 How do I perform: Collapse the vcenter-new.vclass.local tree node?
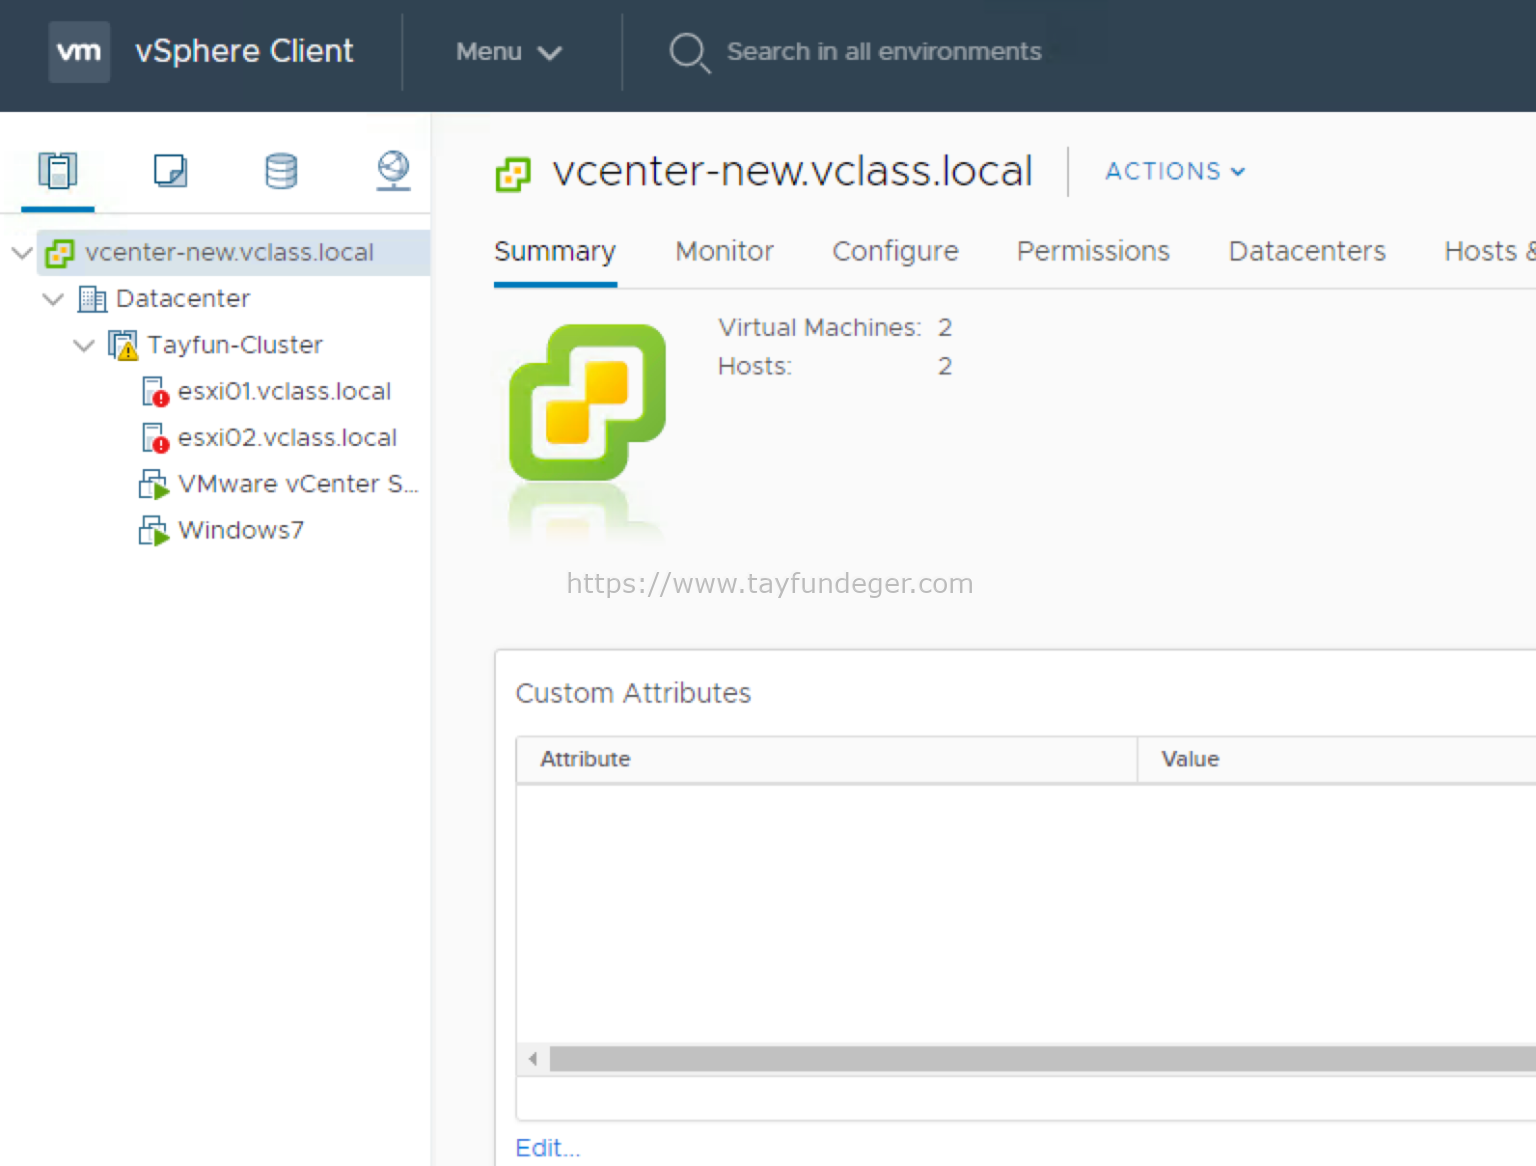[x=21, y=252]
